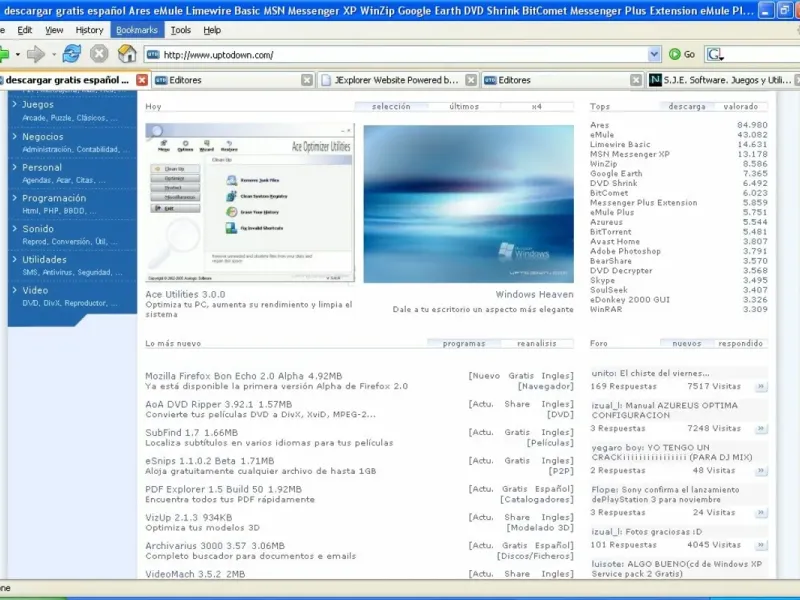Click arrow icon next to 7248 Visitas
The height and width of the screenshot is (600, 800).
point(761,428)
